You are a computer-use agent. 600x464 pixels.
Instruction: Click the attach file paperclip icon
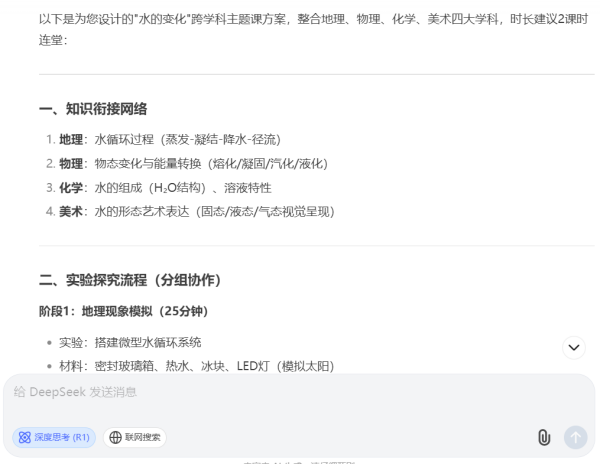544,437
